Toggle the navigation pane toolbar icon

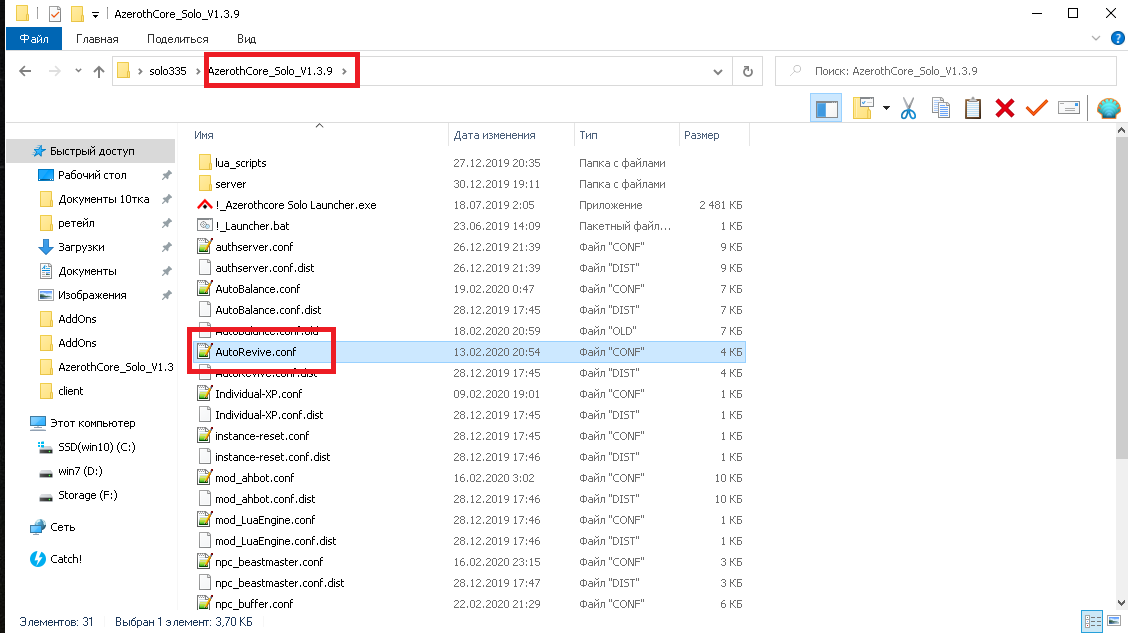[x=826, y=109]
